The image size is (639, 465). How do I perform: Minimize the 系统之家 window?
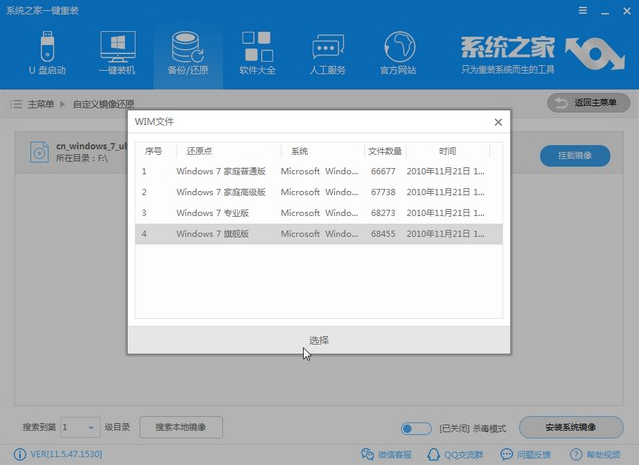pos(605,11)
